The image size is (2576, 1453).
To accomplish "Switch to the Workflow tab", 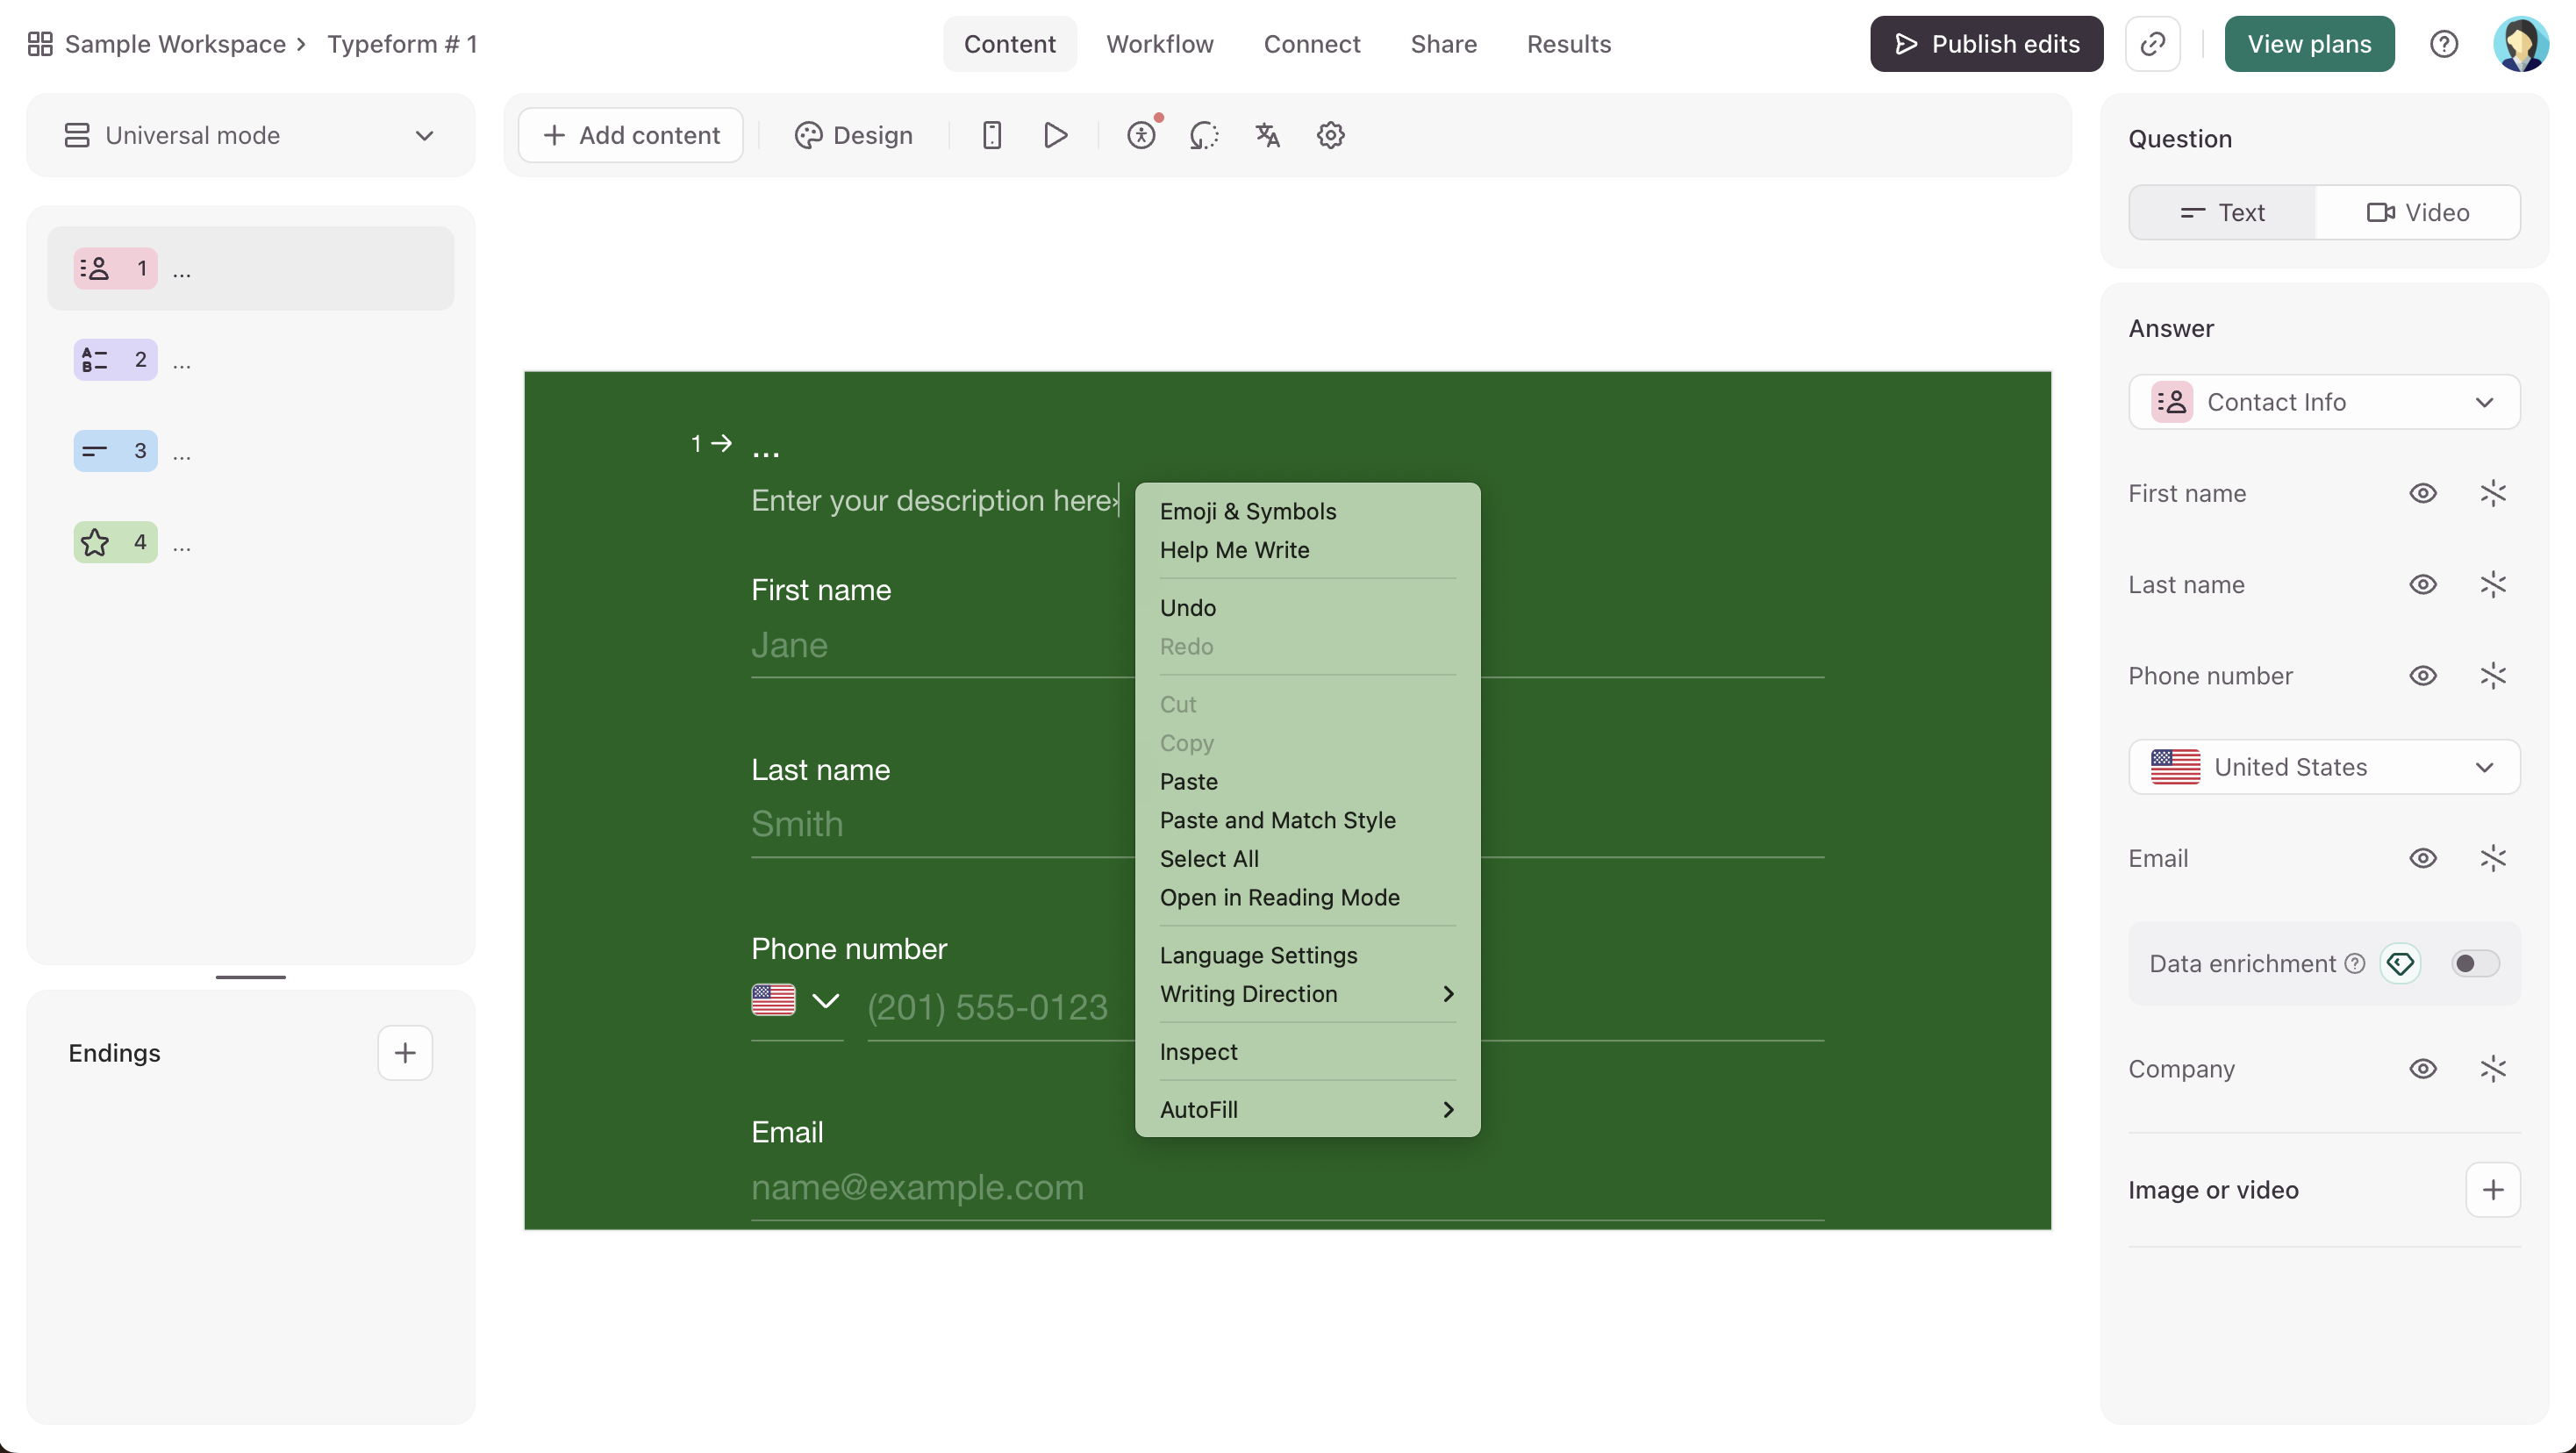I will [1159, 44].
